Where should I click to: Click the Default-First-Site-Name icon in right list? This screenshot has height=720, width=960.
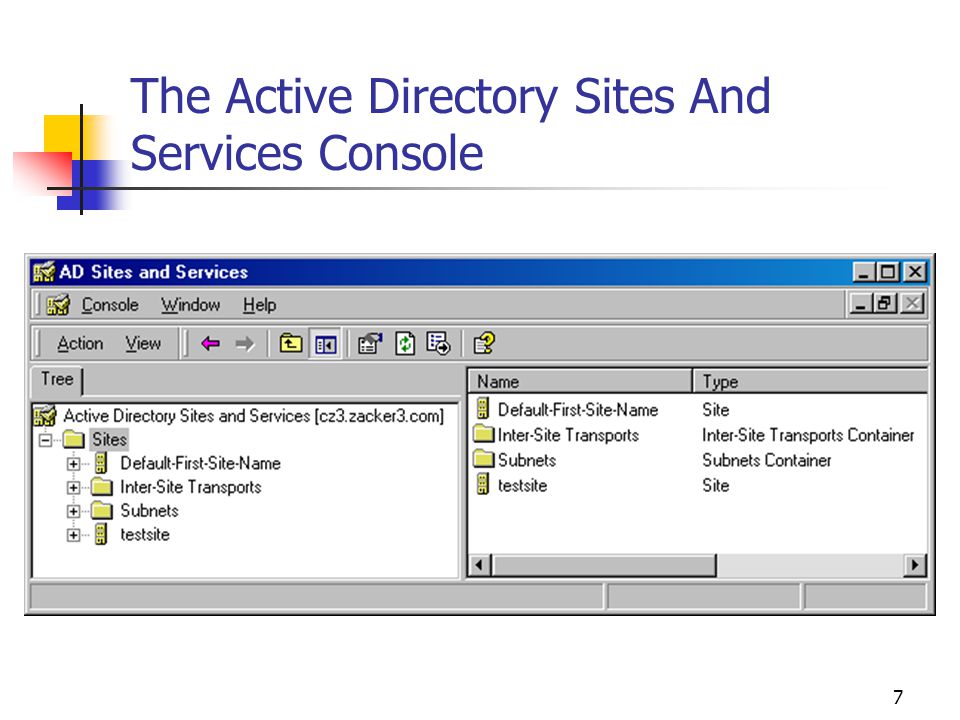point(483,408)
